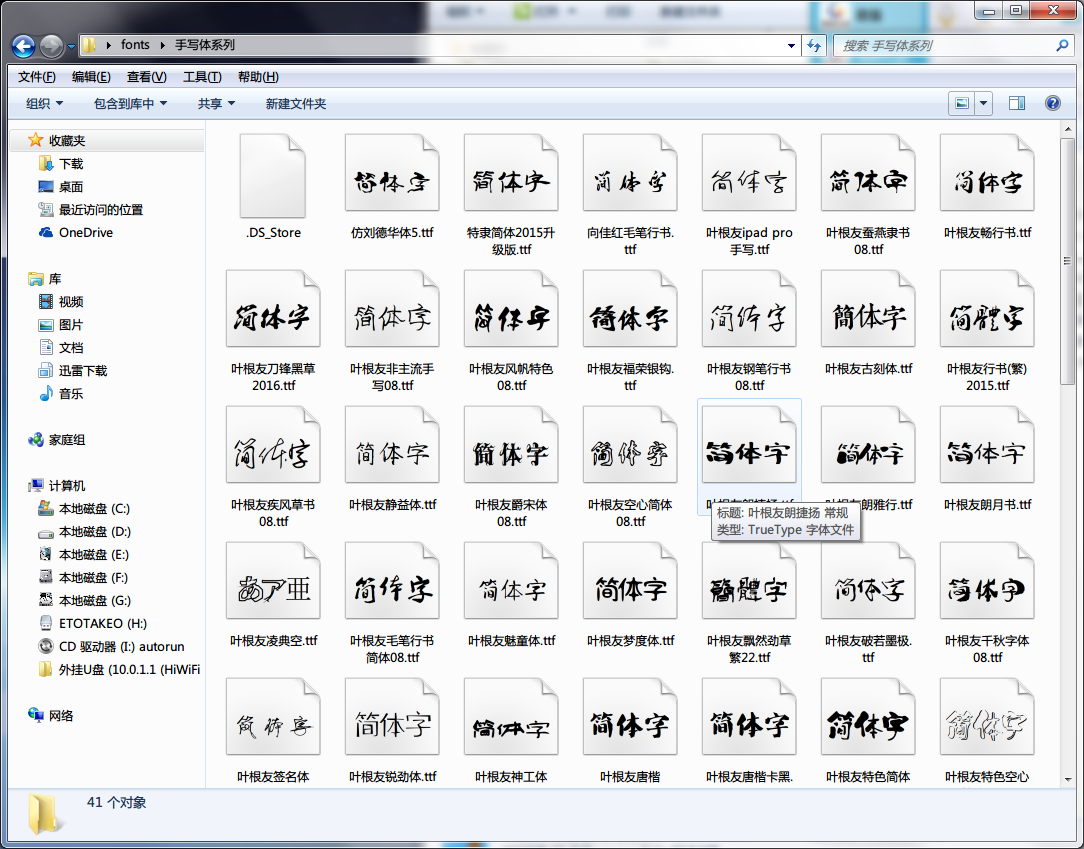Select 叶根友刀锋黑草2016.ttf icon
The image size is (1084, 849).
tap(273, 309)
